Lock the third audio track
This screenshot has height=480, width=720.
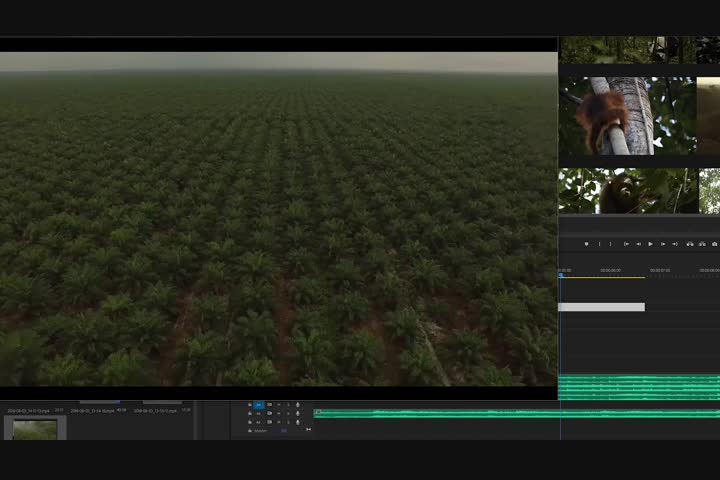(250, 422)
